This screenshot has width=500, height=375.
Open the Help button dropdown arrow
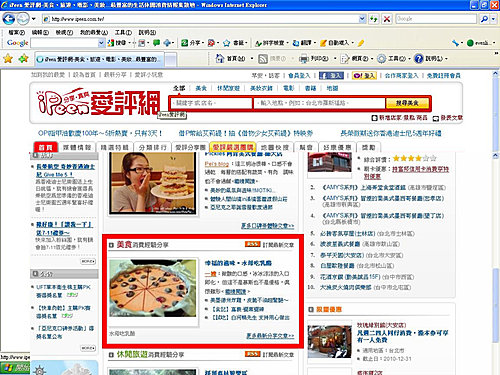tap(446, 59)
